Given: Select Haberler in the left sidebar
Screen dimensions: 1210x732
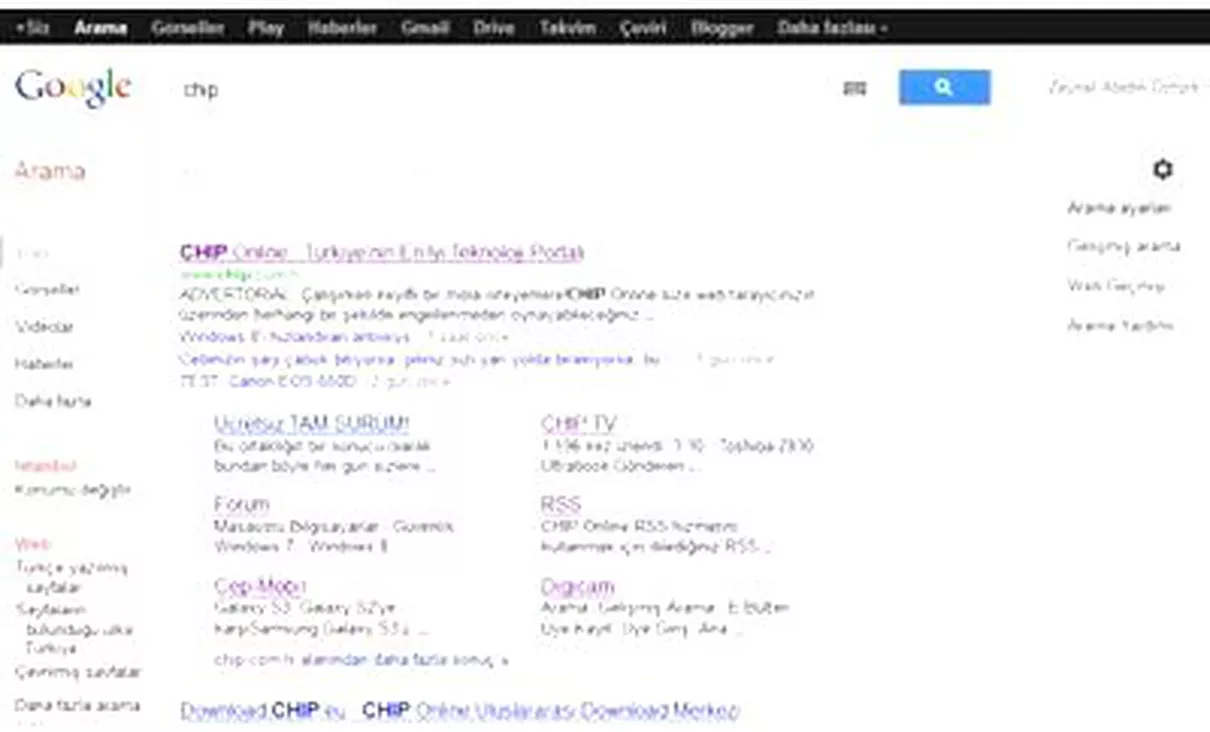Looking at the screenshot, I should [x=44, y=364].
